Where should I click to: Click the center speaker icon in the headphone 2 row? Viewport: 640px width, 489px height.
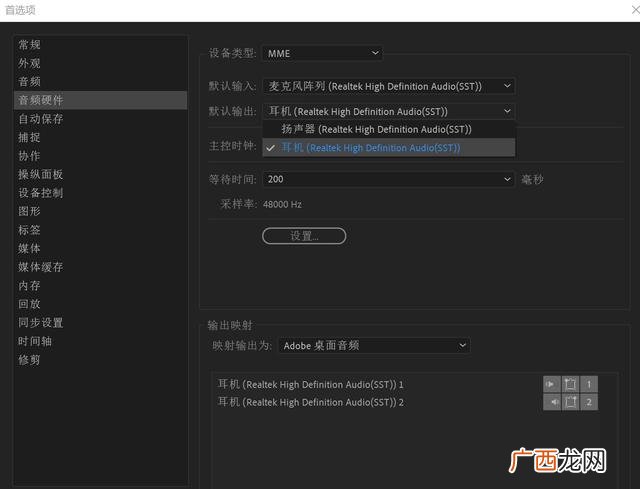(570, 402)
